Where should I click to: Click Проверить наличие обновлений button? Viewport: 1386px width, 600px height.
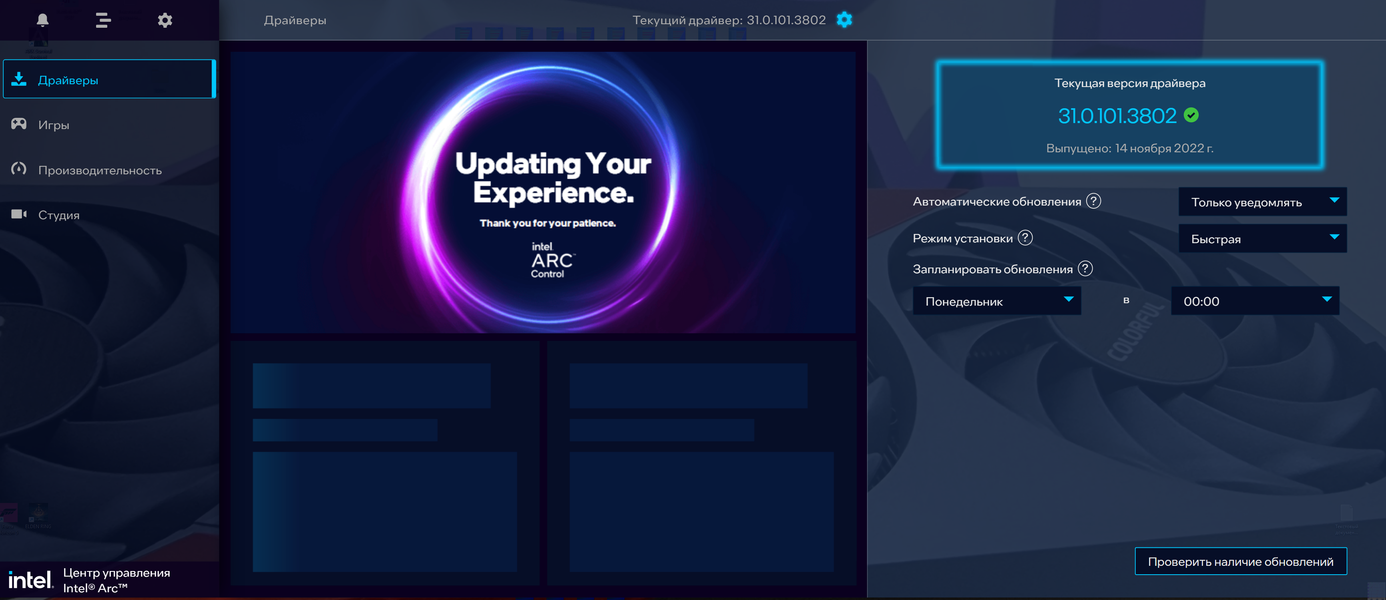click(1241, 561)
